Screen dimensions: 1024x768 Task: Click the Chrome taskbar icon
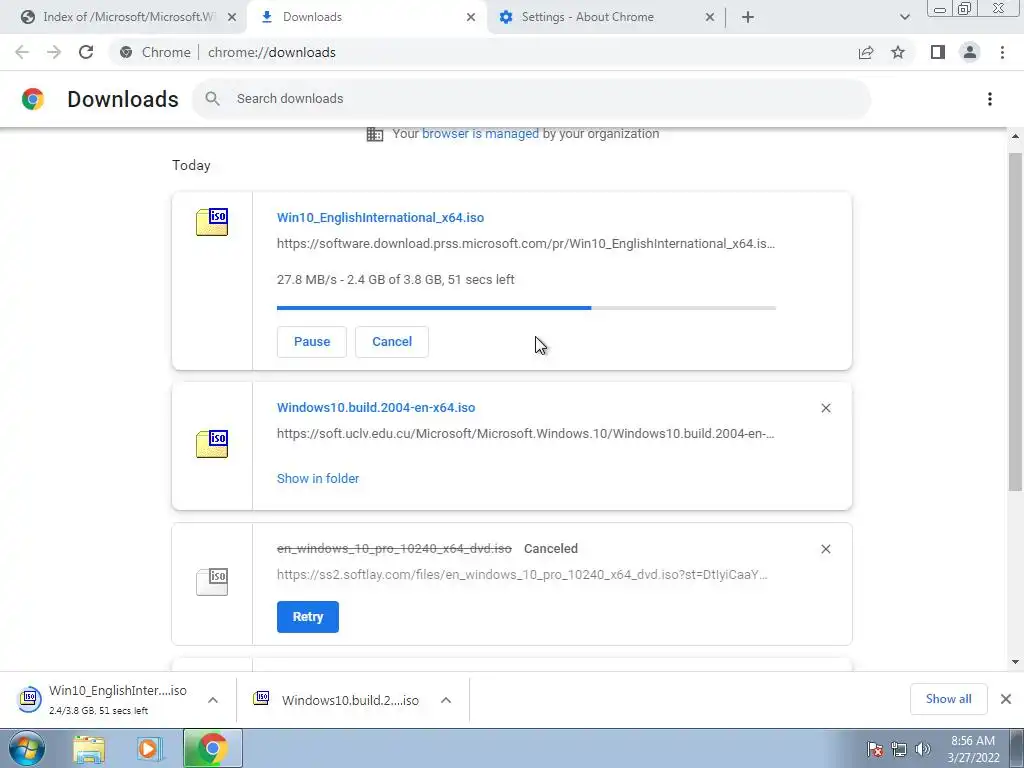[x=212, y=748]
